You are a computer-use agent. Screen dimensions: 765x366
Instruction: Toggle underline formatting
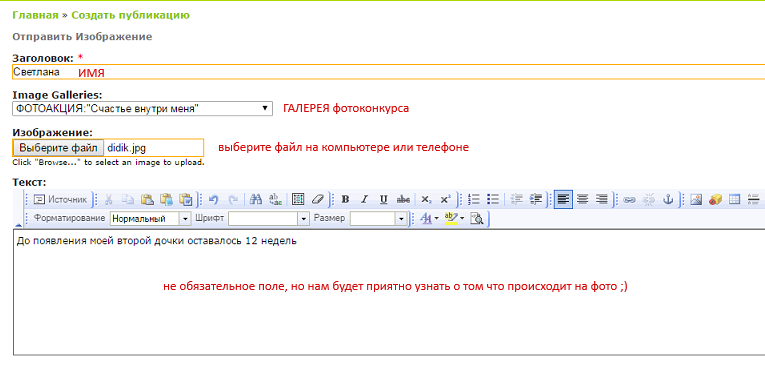pyautogui.click(x=383, y=199)
